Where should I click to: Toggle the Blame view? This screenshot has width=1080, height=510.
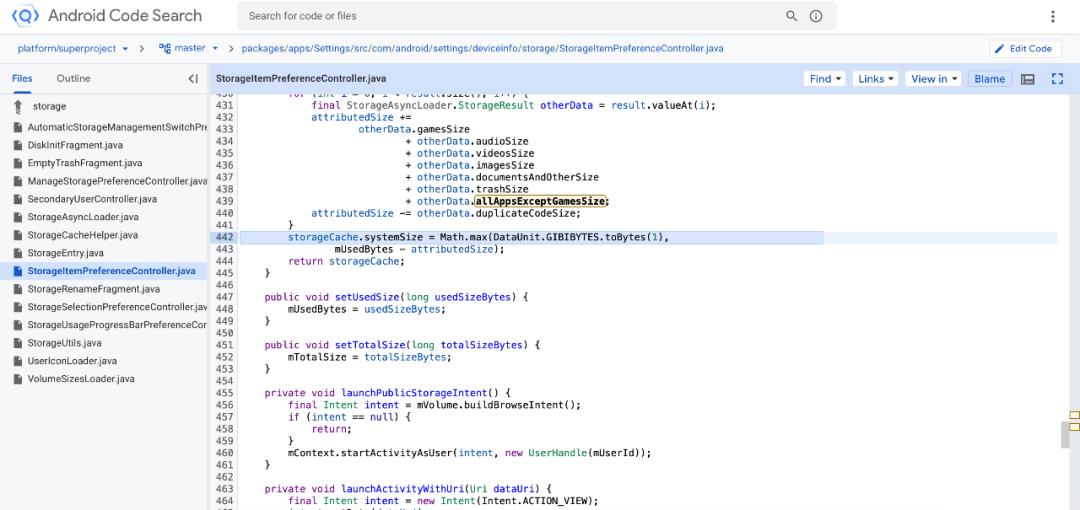989,79
